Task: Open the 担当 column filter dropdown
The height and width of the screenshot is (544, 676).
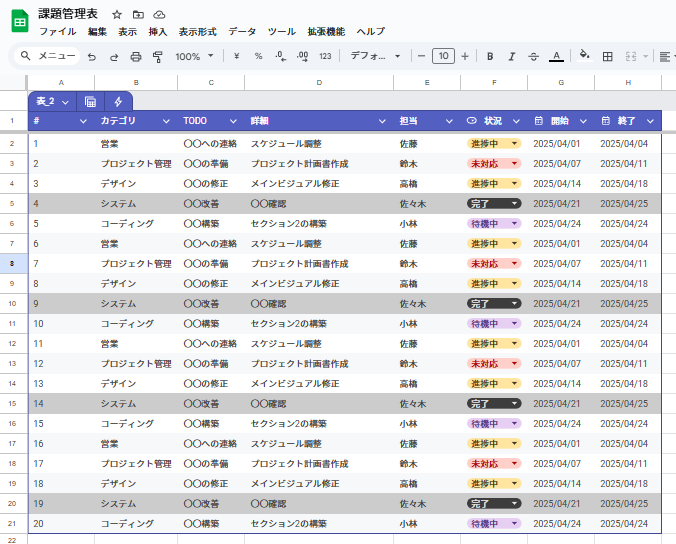Action: pyautogui.click(x=449, y=122)
